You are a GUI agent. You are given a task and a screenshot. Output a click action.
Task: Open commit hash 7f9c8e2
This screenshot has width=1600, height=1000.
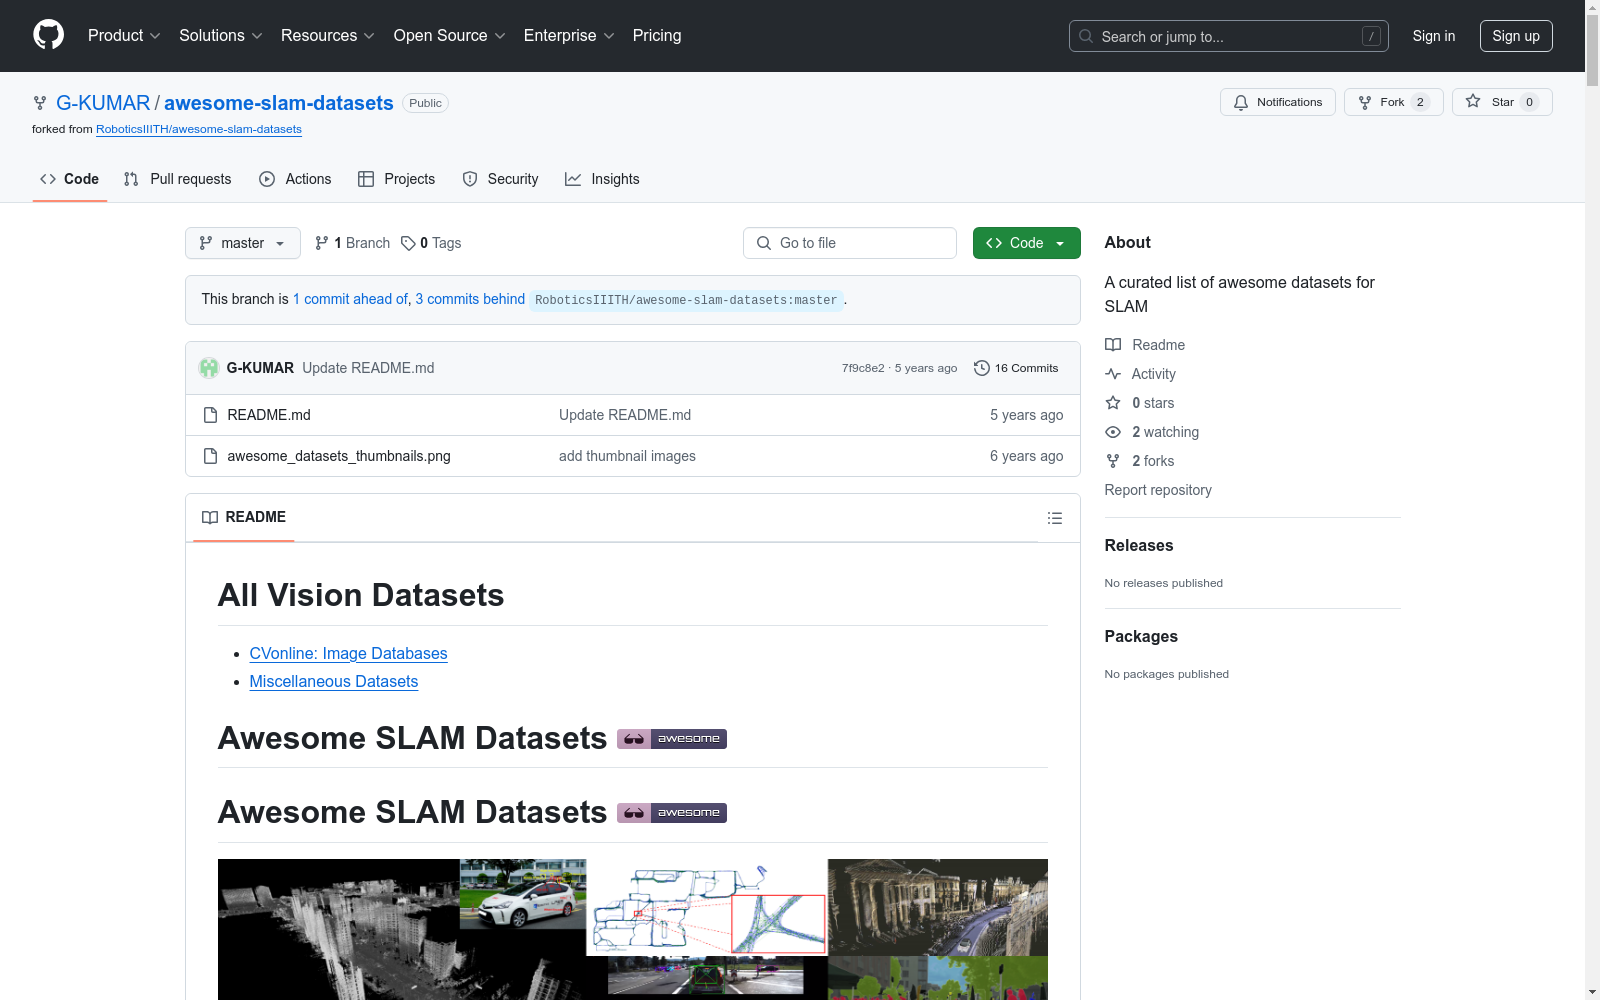(x=863, y=368)
